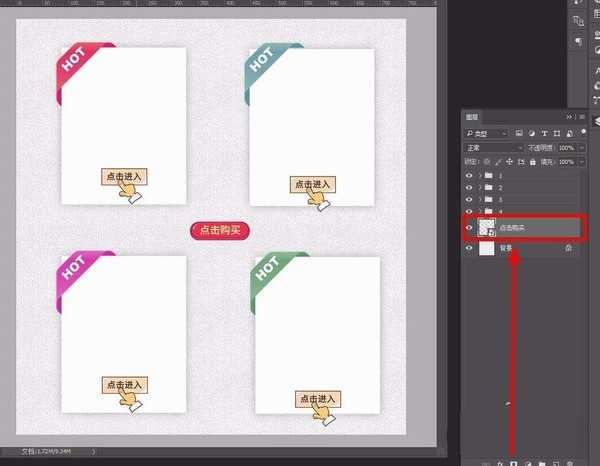Click the add layer mask icon
The image size is (600, 466).
point(514,463)
